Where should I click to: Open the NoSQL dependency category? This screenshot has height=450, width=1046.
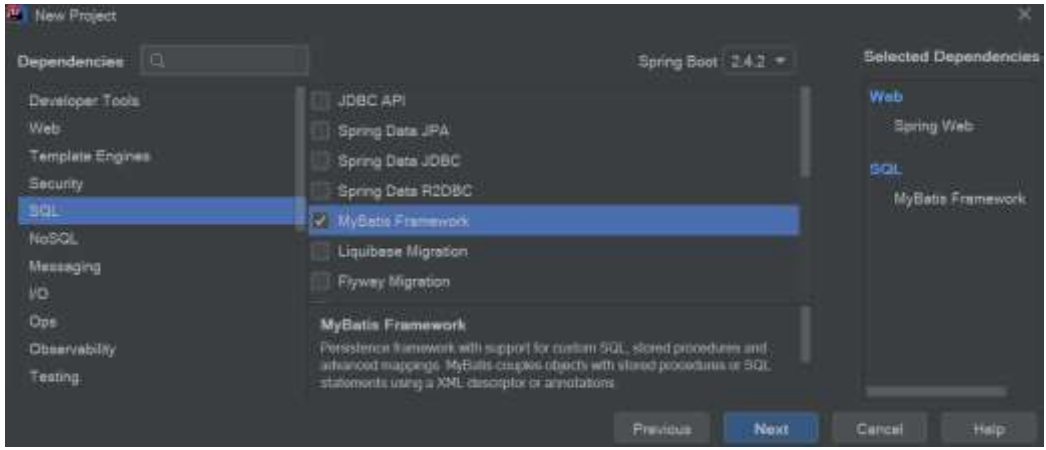55,239
